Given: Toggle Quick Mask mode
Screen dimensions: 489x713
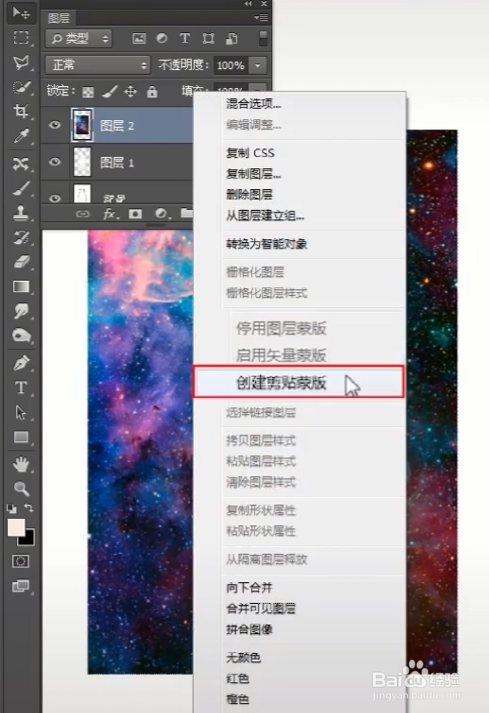Looking at the screenshot, I should [20, 561].
